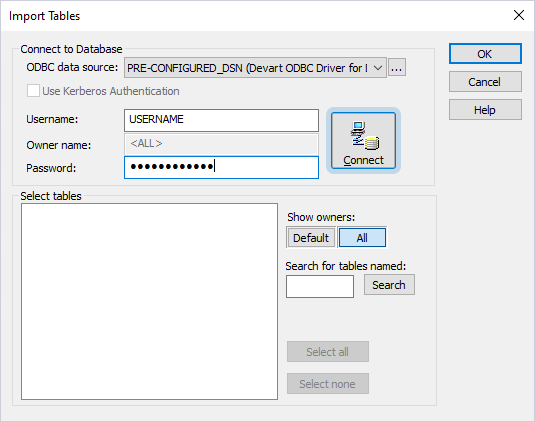
Task: Dismiss dialog with Cancel button
Action: [485, 82]
